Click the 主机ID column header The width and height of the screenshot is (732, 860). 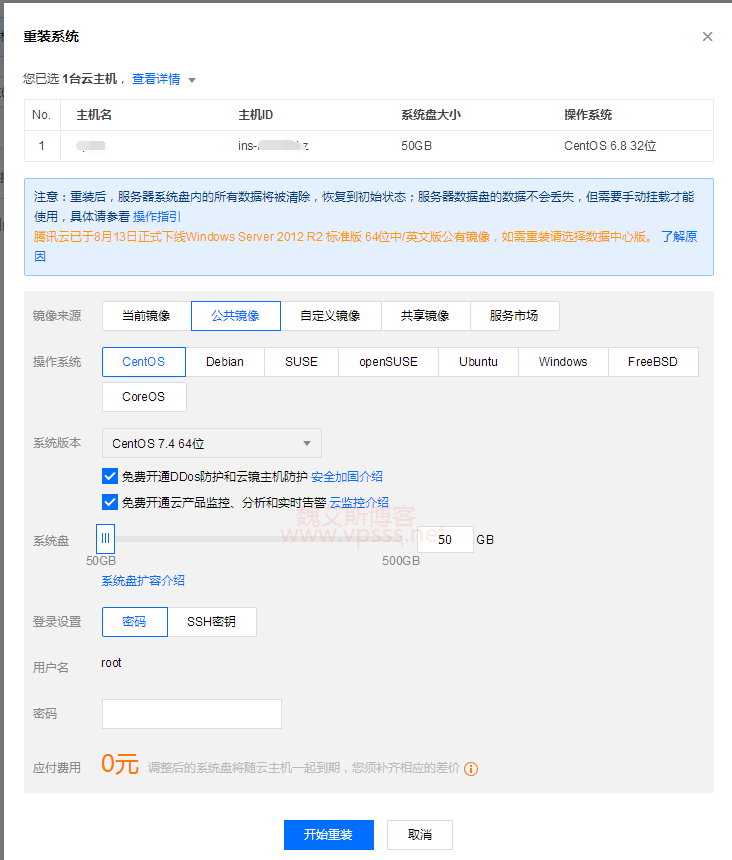pyautogui.click(x=256, y=115)
